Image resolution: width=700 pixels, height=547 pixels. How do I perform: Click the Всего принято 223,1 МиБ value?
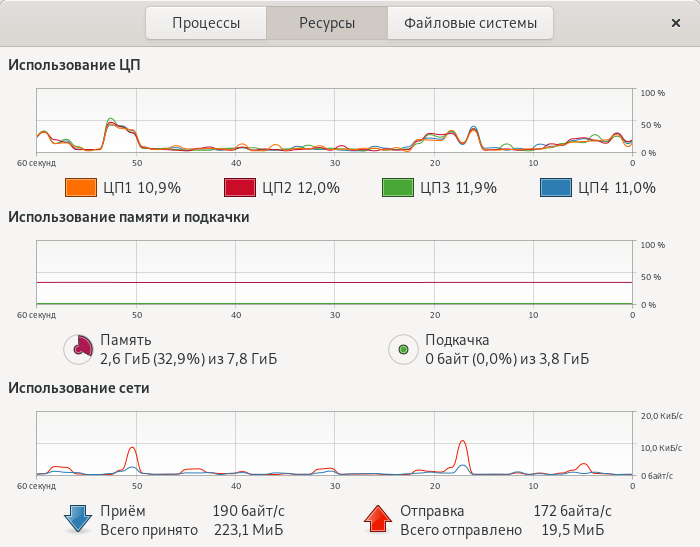(x=245, y=529)
